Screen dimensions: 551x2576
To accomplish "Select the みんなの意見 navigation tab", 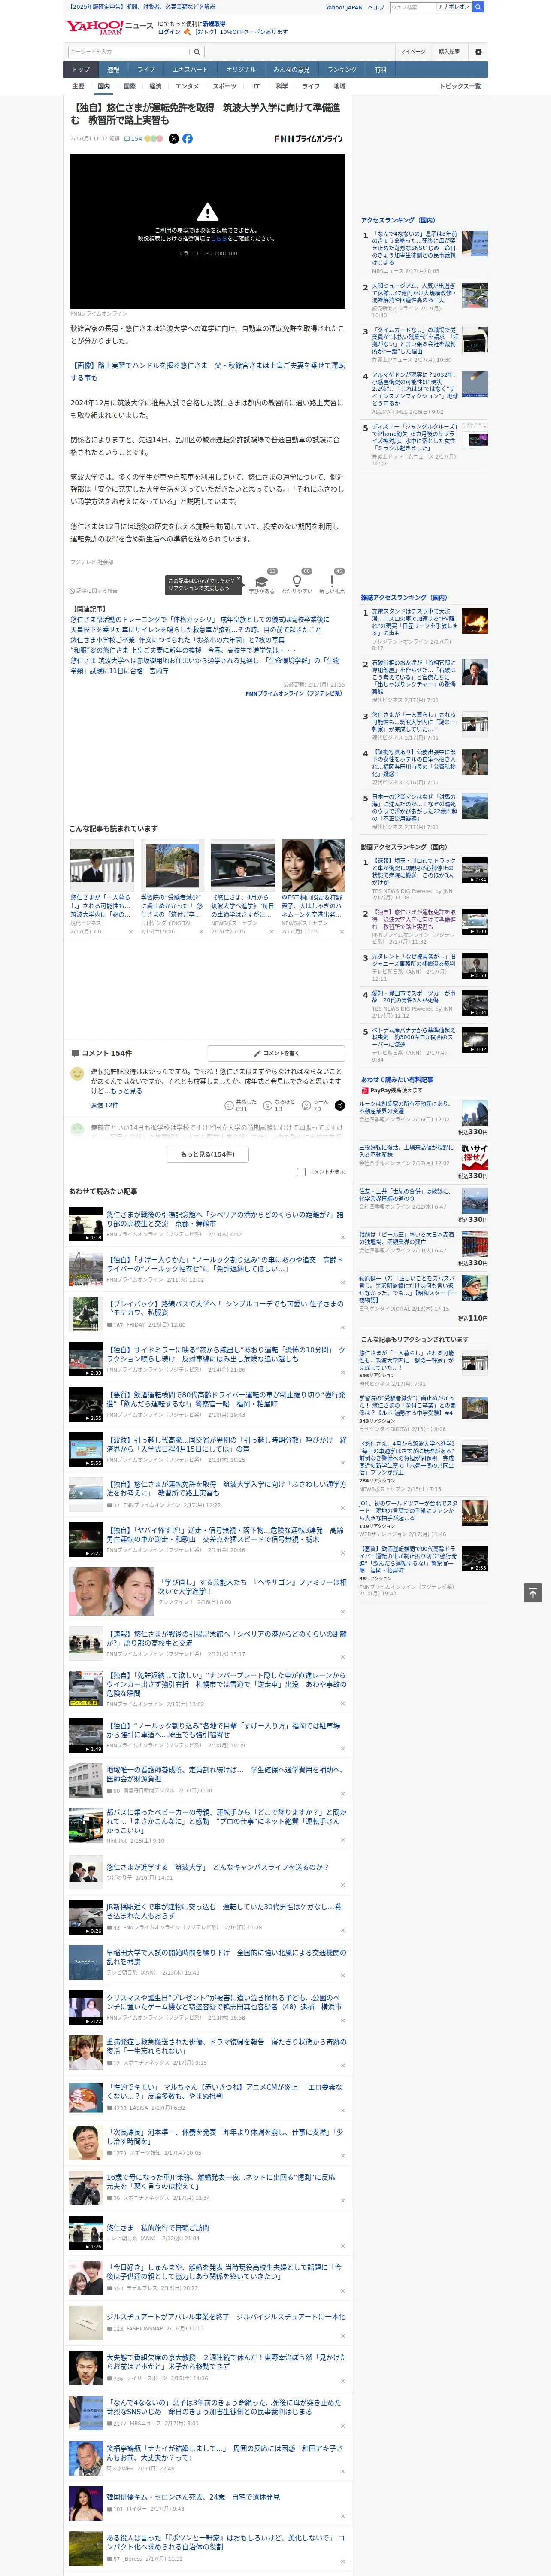I will (291, 70).
